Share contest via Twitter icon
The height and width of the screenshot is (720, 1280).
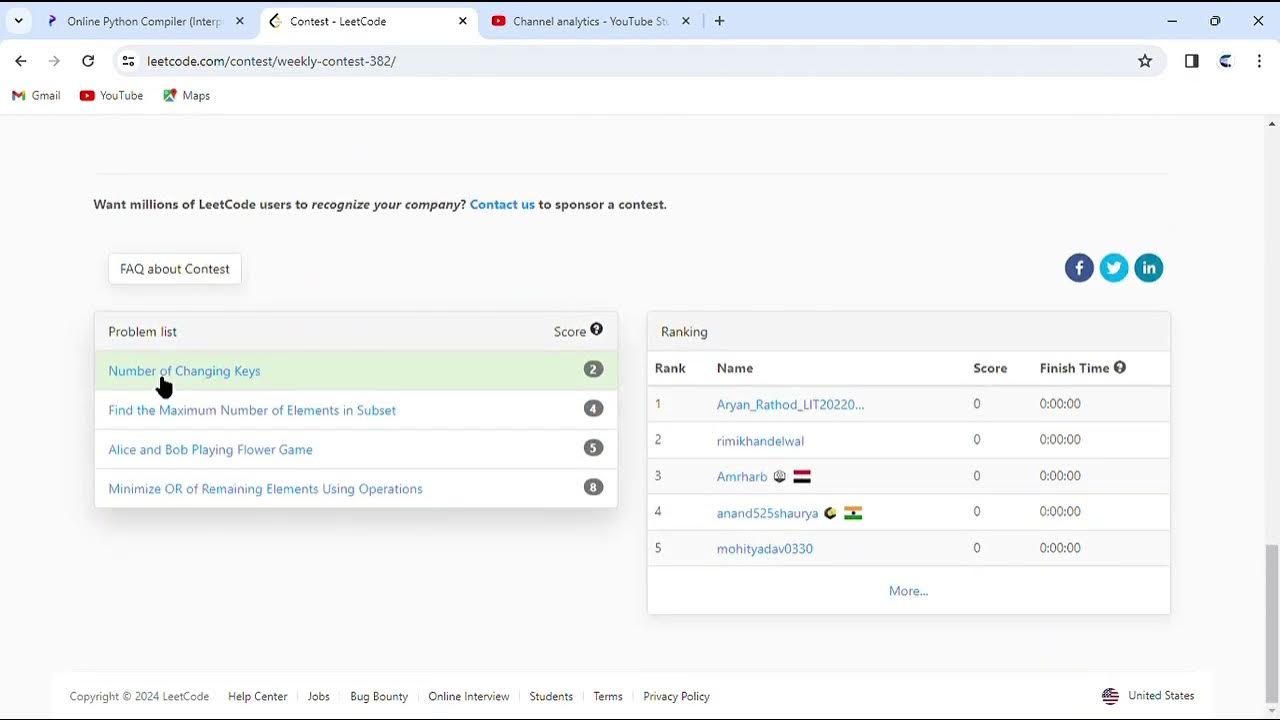point(1114,268)
